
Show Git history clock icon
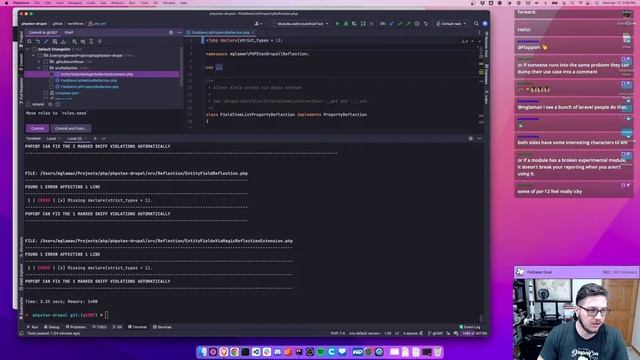[417, 24]
